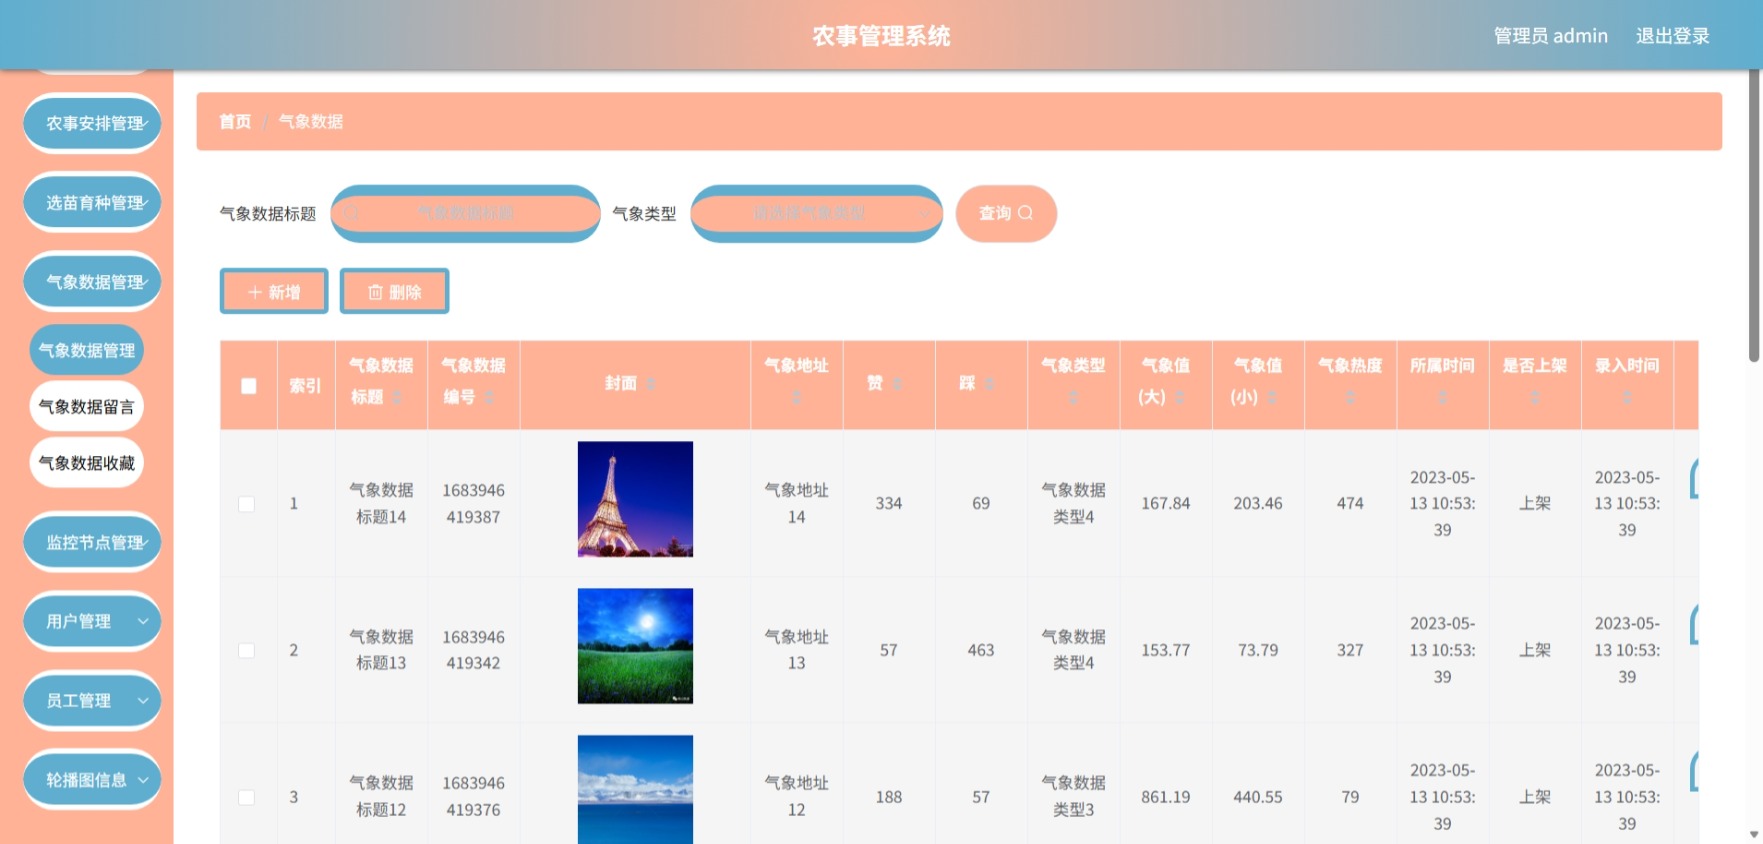Open 气象数据留言 submenu item
The height and width of the screenshot is (844, 1763).
(87, 406)
